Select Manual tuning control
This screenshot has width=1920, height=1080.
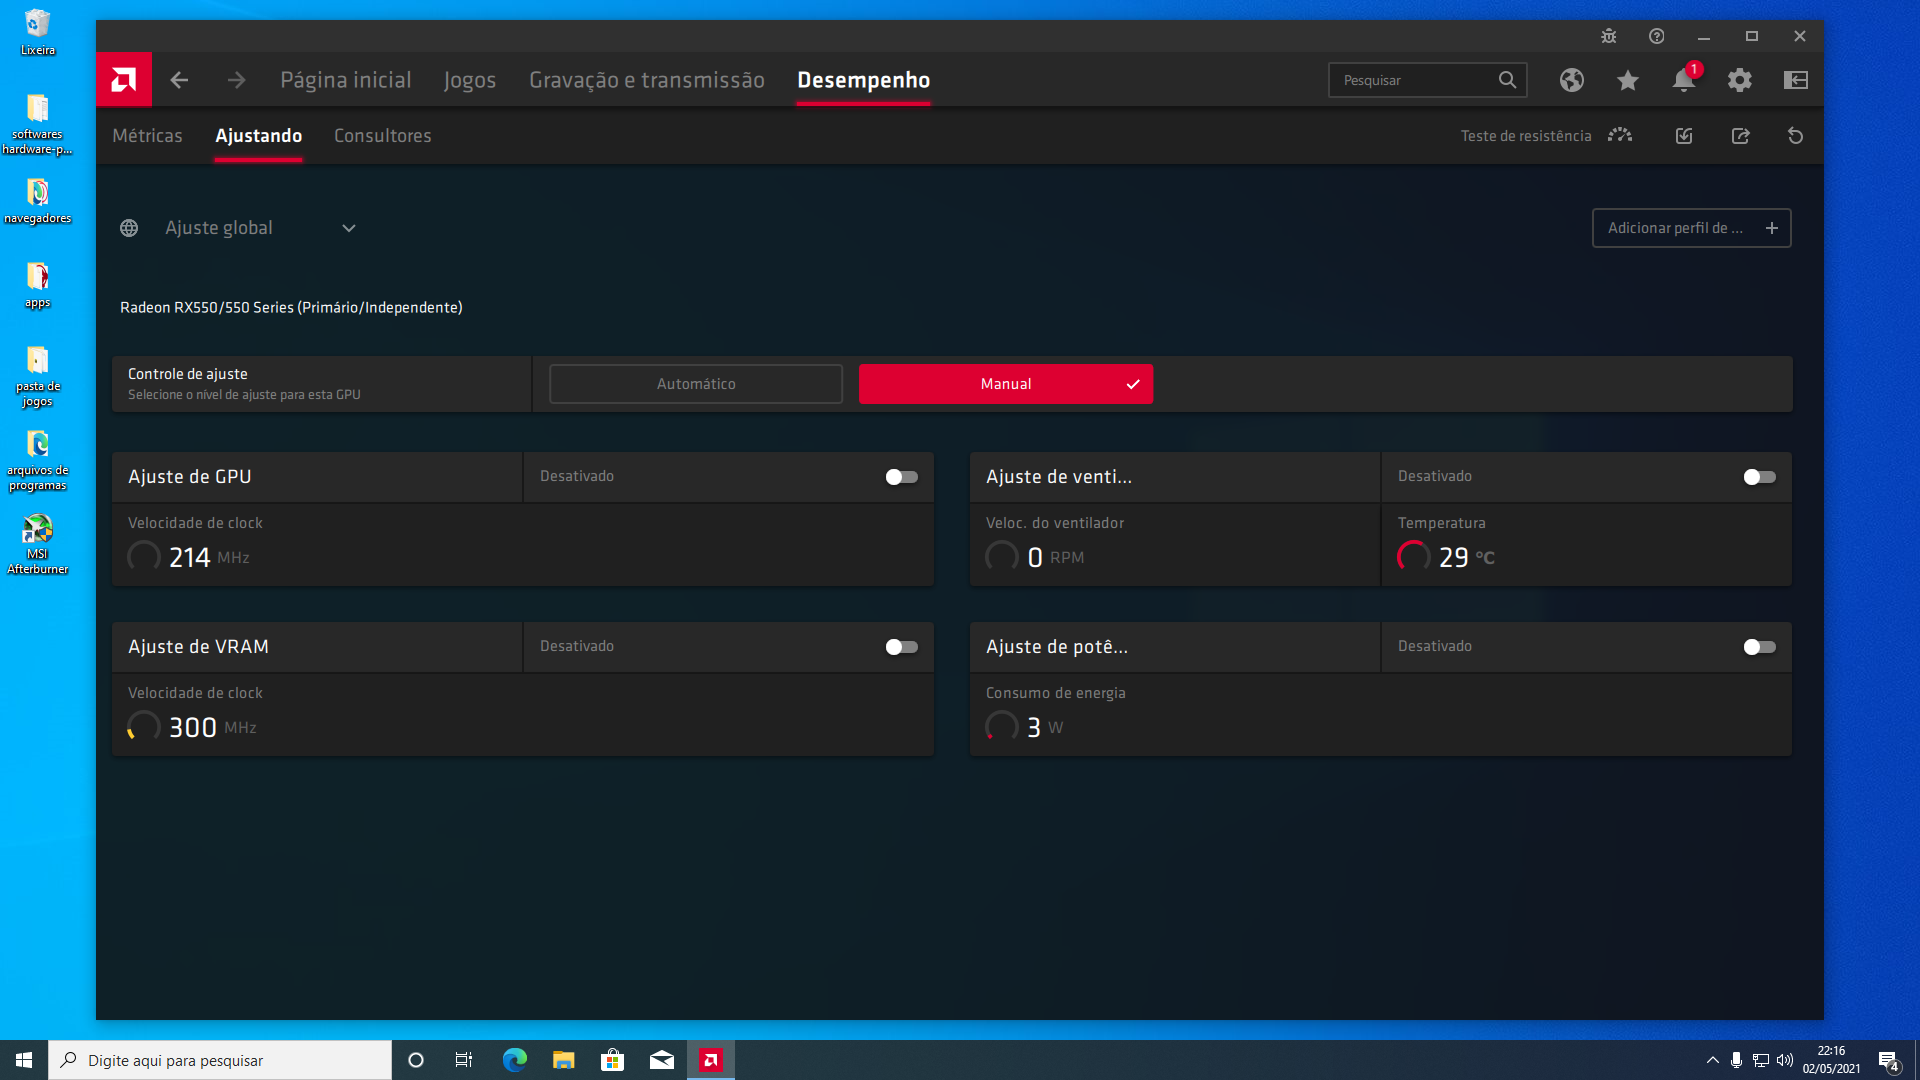(x=1006, y=384)
